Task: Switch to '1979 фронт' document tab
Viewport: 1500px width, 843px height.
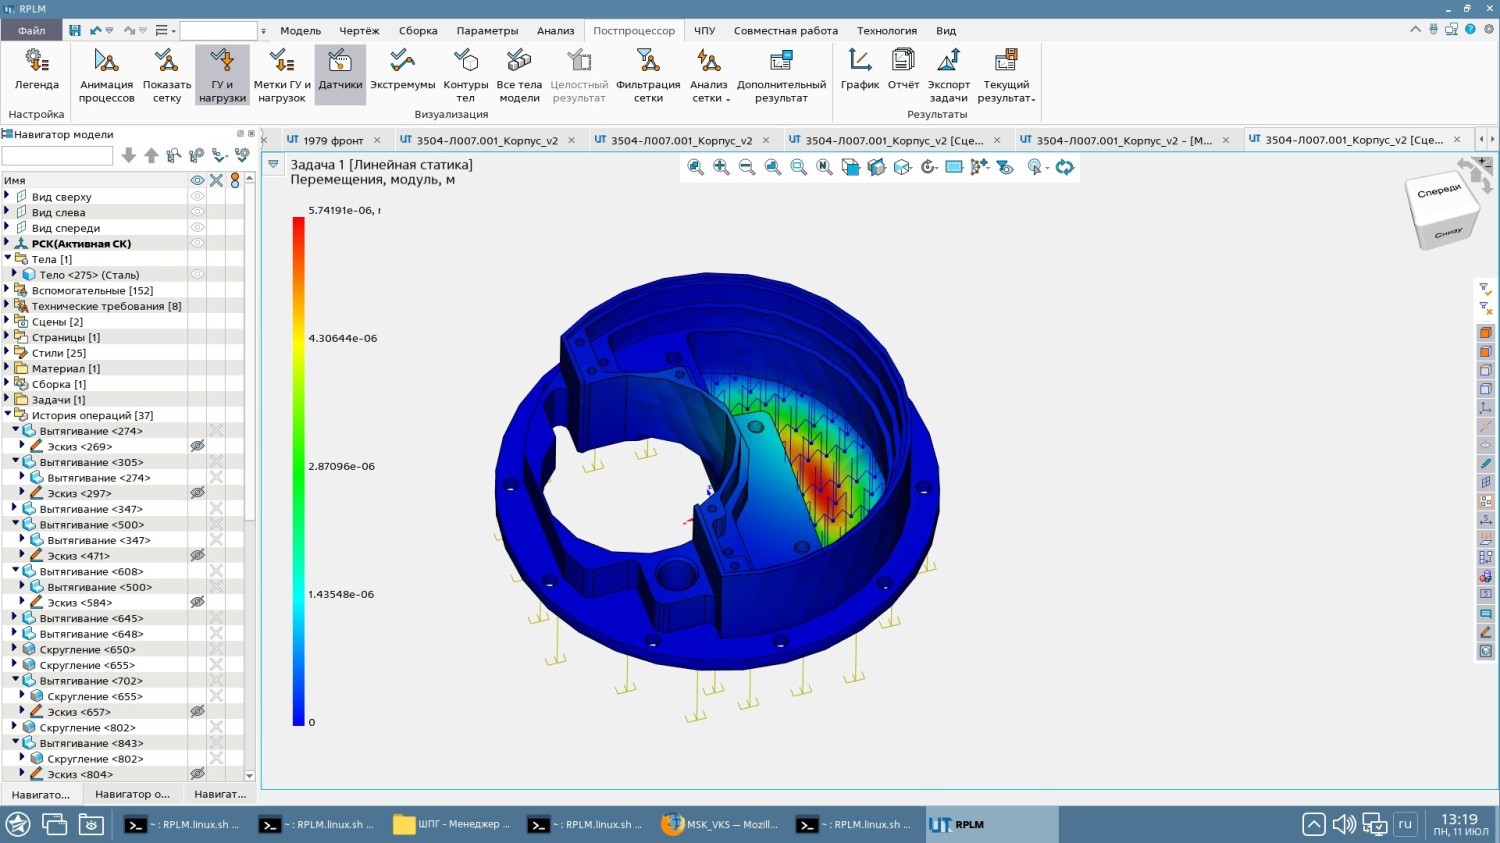Action: click(x=333, y=140)
